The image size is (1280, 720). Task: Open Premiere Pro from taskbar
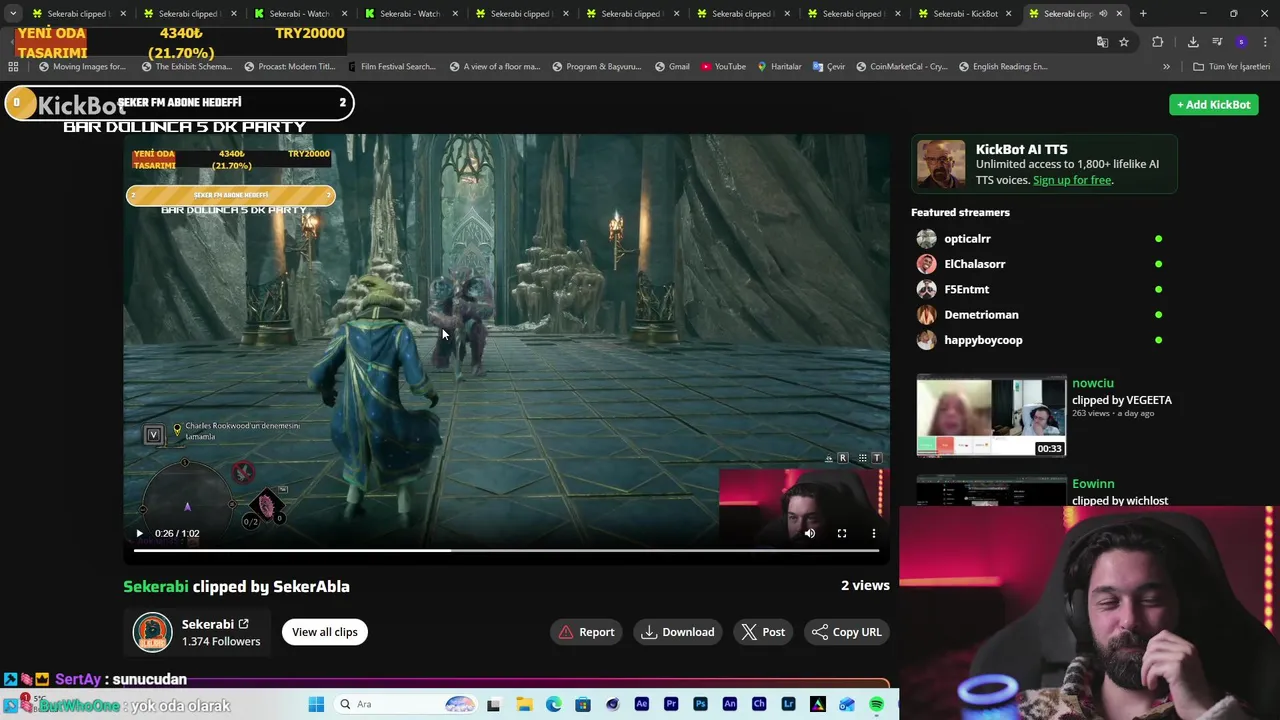(671, 705)
